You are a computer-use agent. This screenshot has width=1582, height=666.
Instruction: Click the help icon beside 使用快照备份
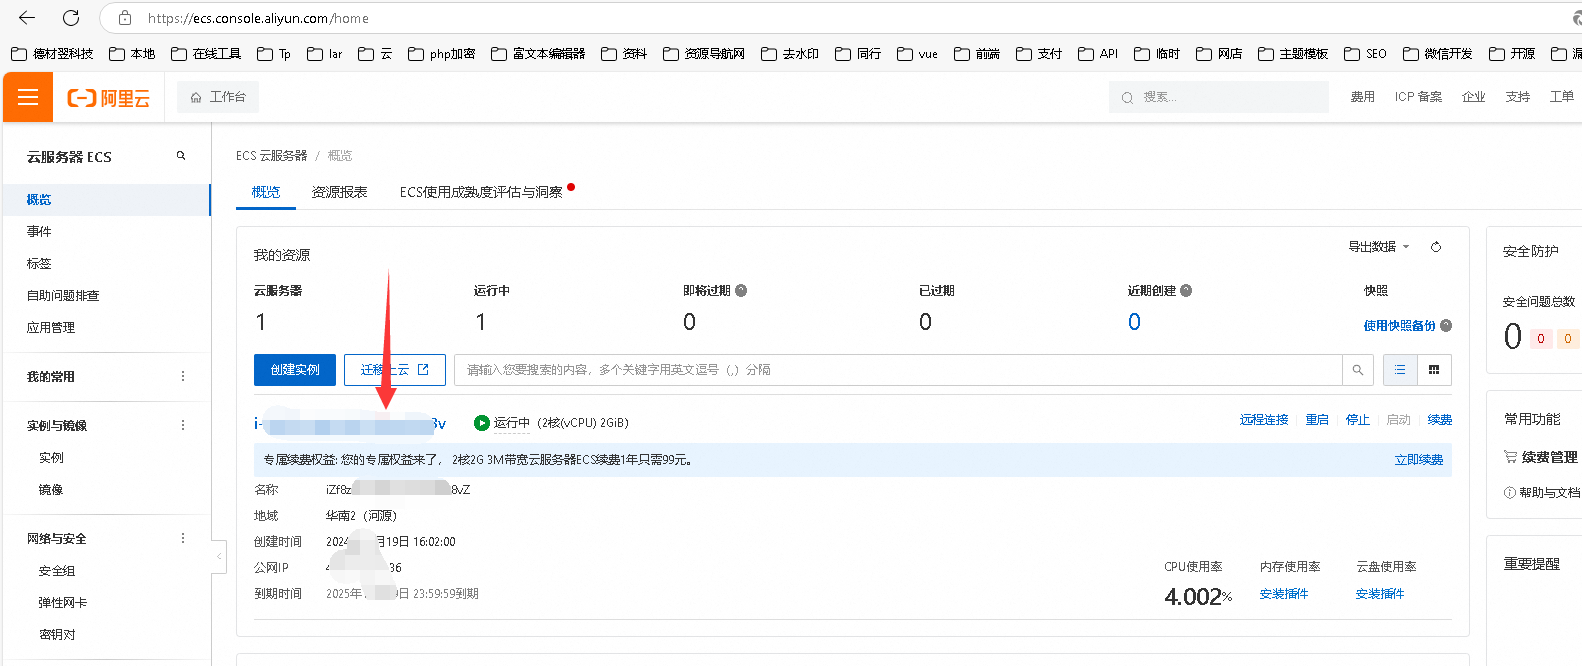pyautogui.click(x=1446, y=326)
